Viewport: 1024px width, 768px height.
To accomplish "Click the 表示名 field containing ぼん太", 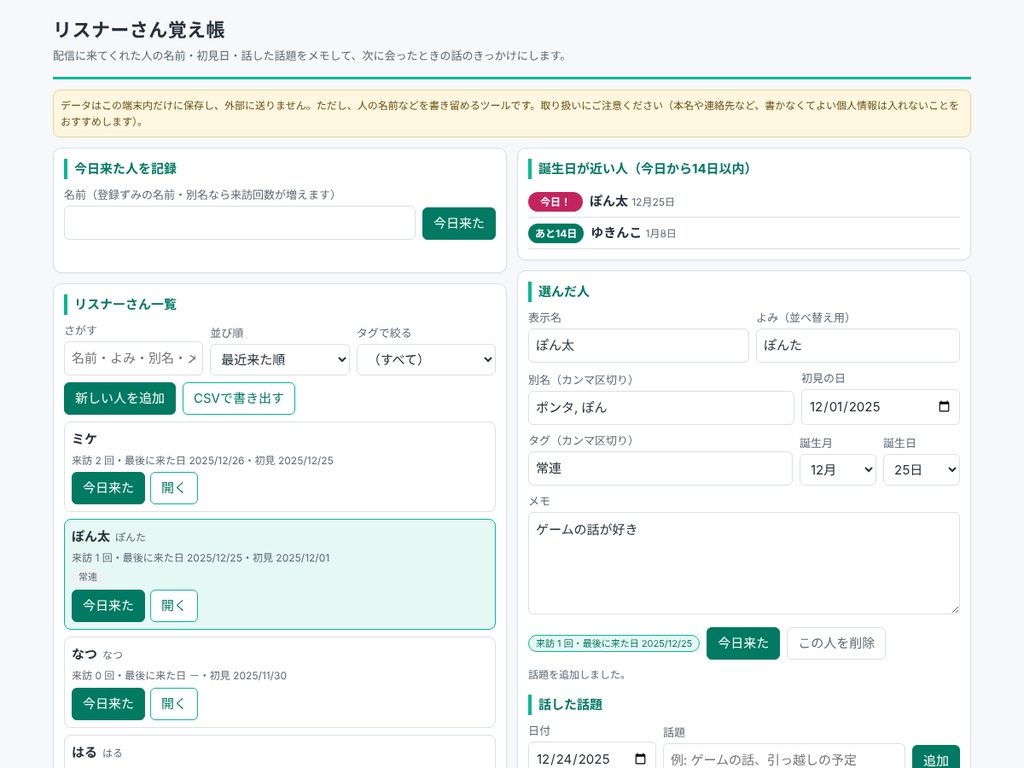I will [x=639, y=345].
